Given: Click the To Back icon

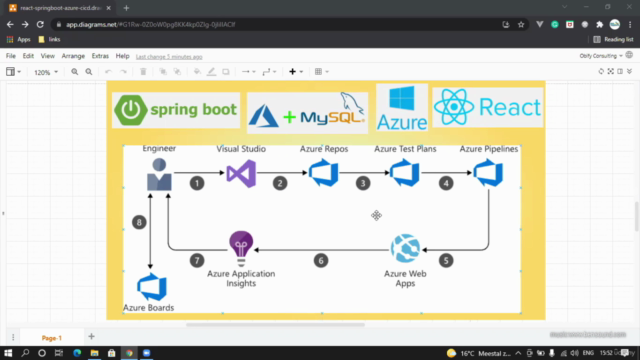Looking at the screenshot, I should point(177,72).
